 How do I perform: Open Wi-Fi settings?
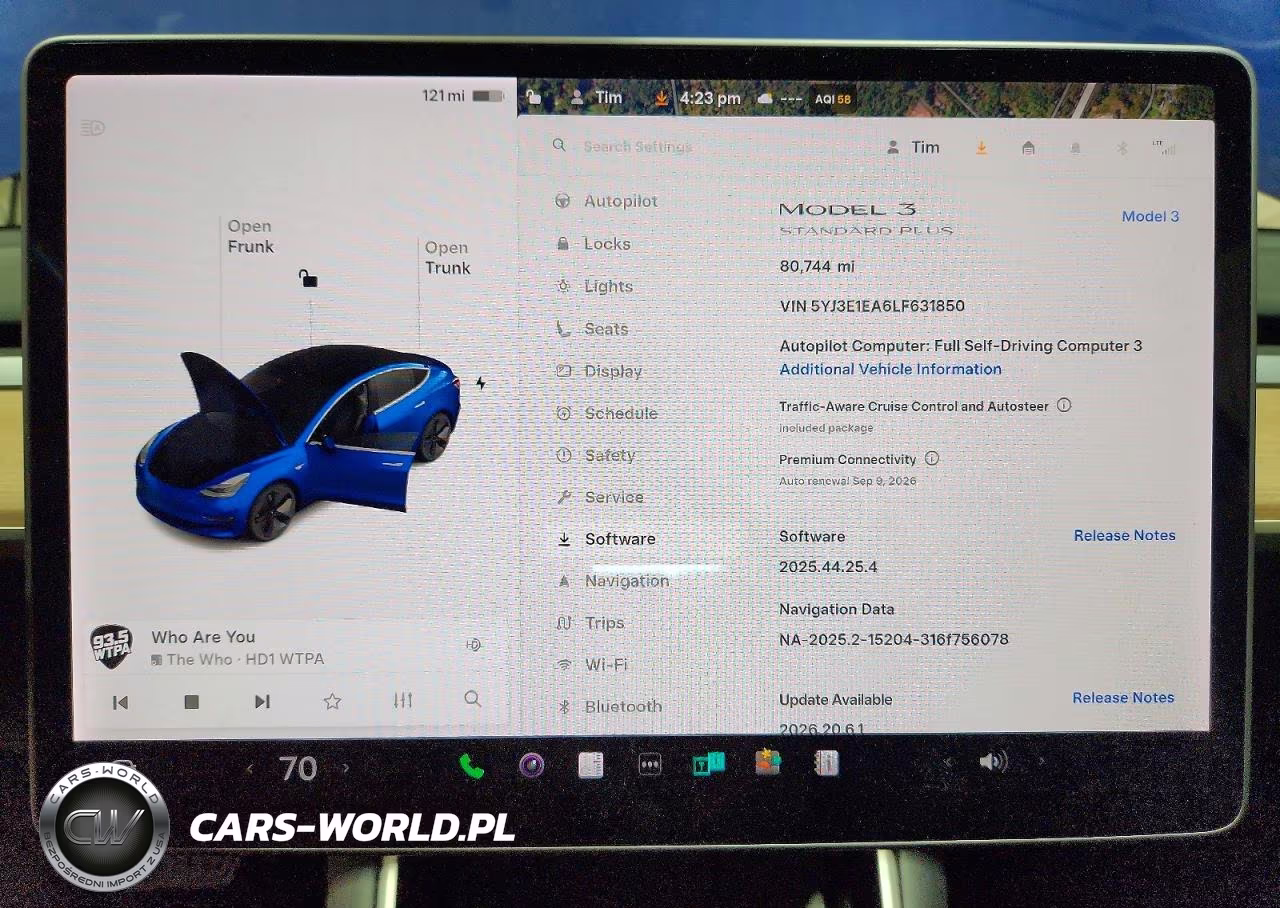point(592,665)
